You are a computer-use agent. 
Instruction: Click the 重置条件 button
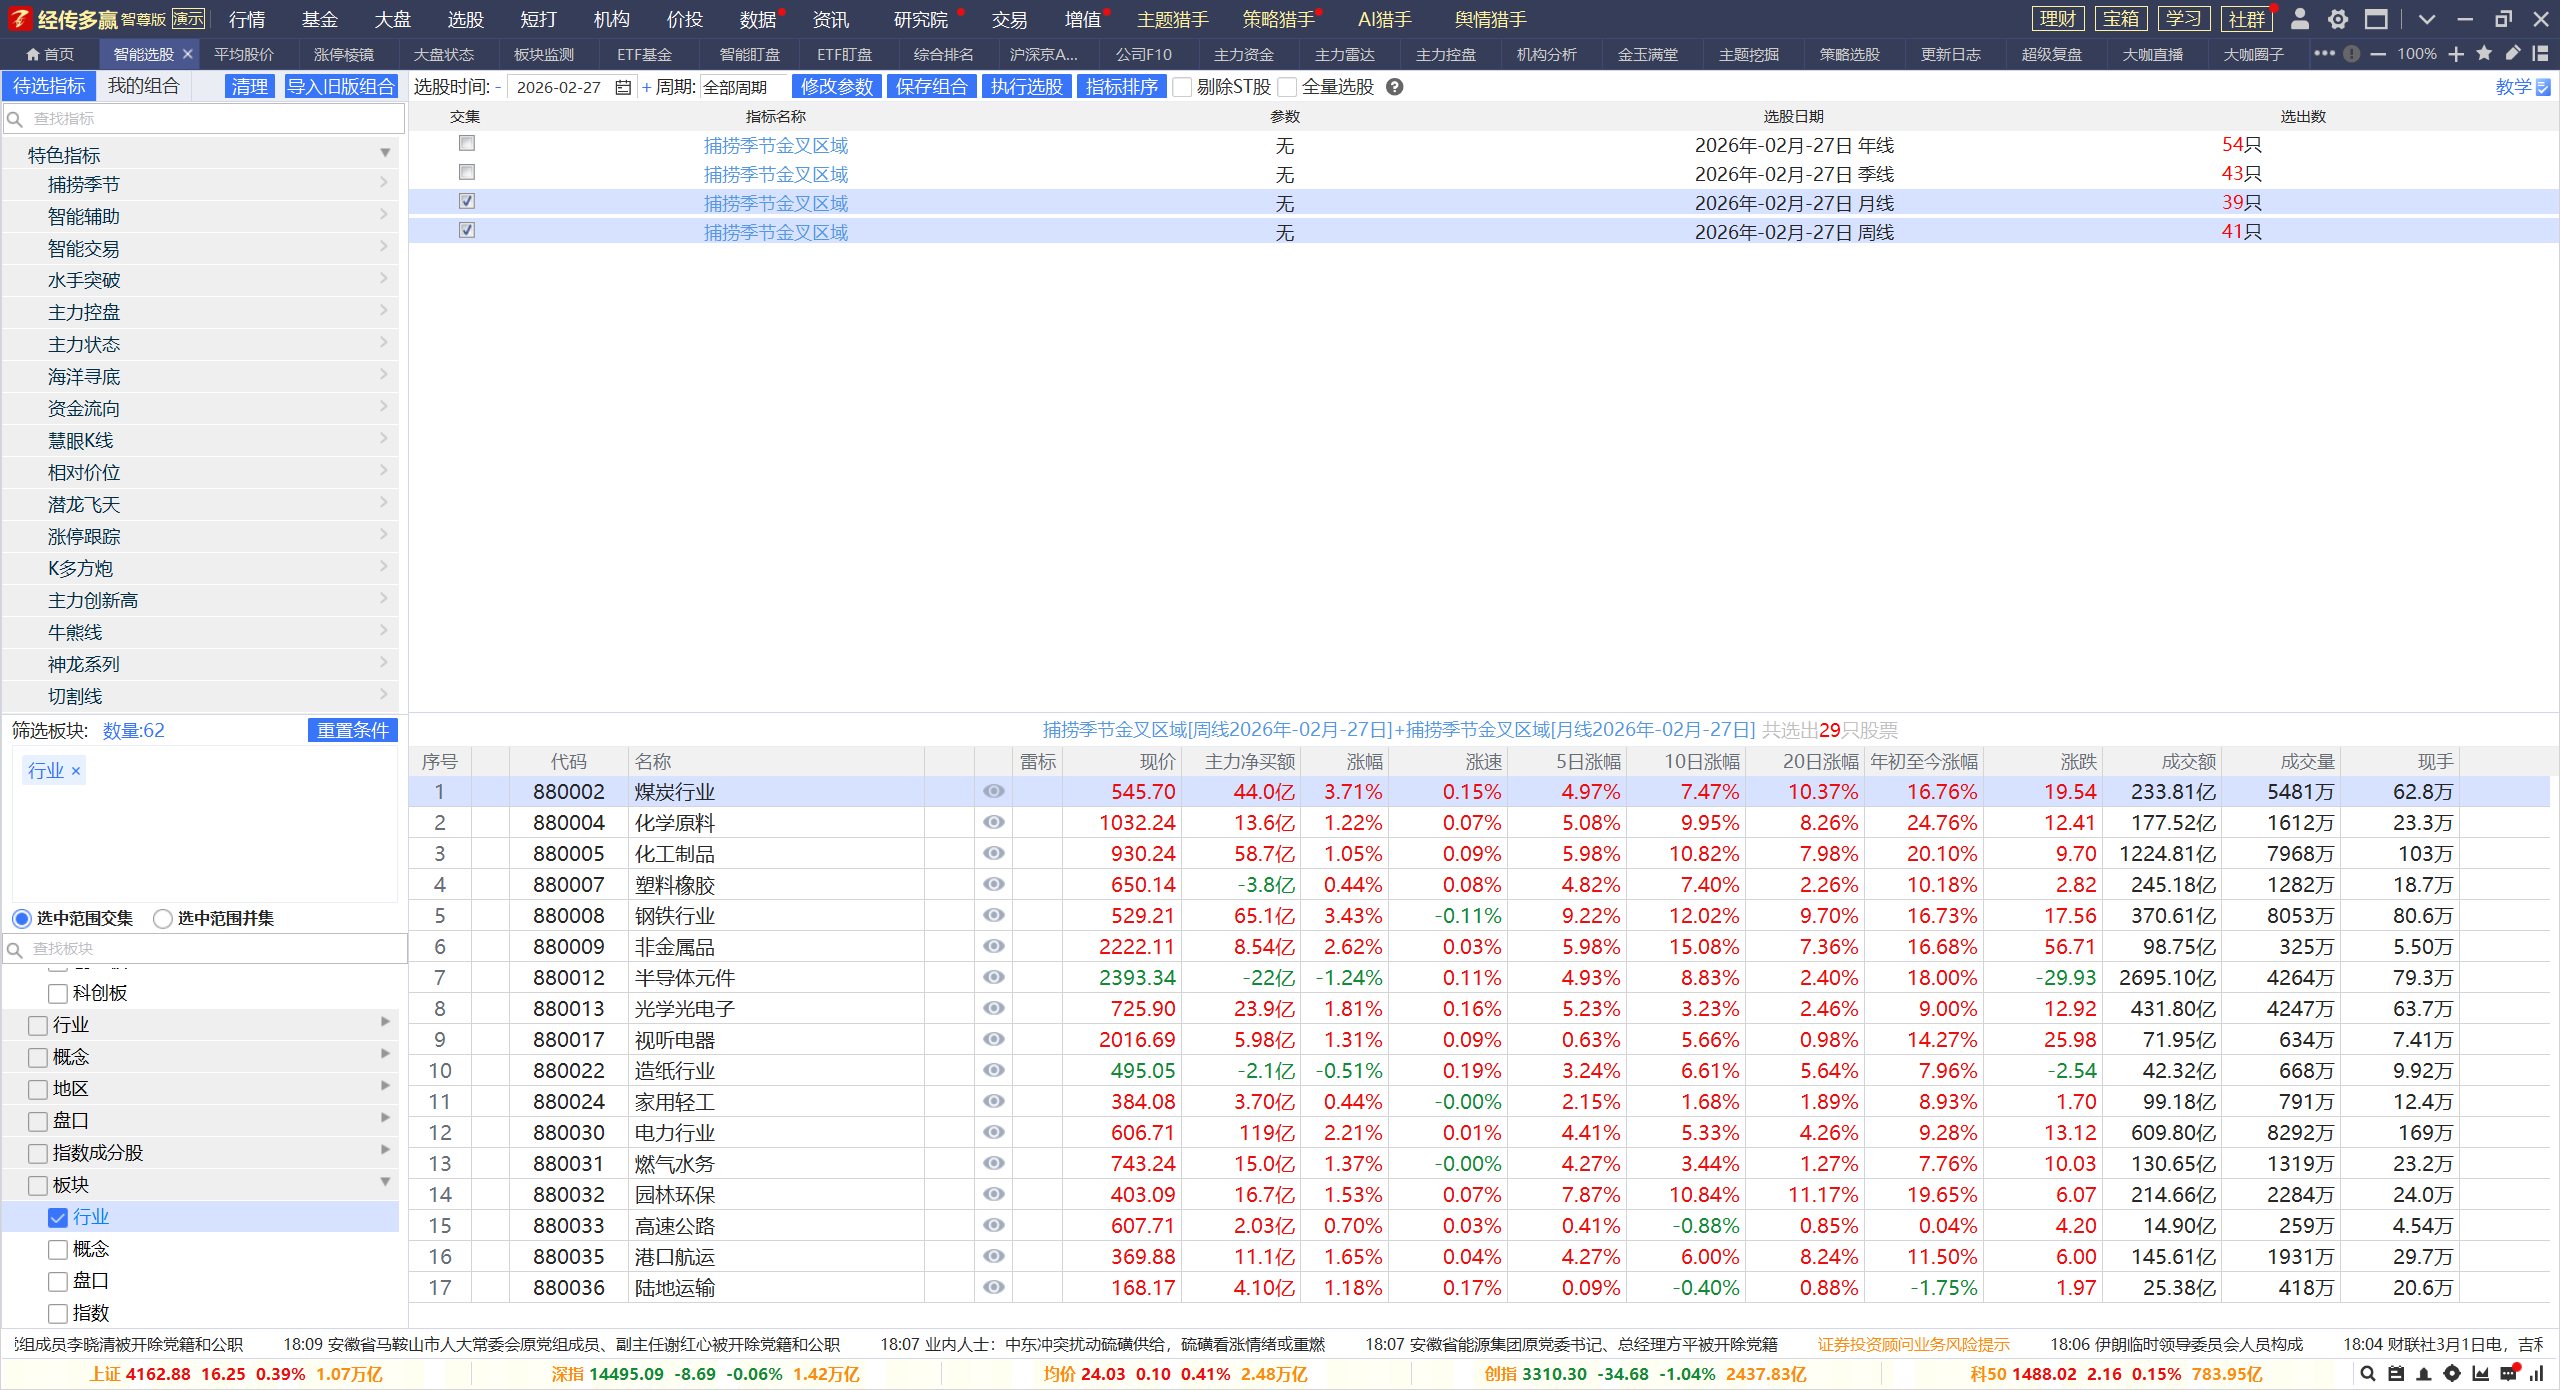click(352, 730)
